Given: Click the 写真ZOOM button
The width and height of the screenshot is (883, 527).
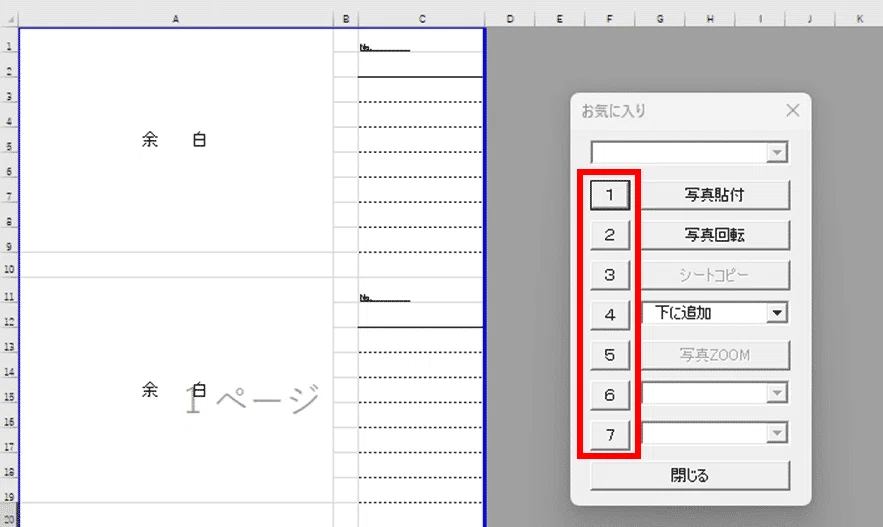Looking at the screenshot, I should coord(715,355).
